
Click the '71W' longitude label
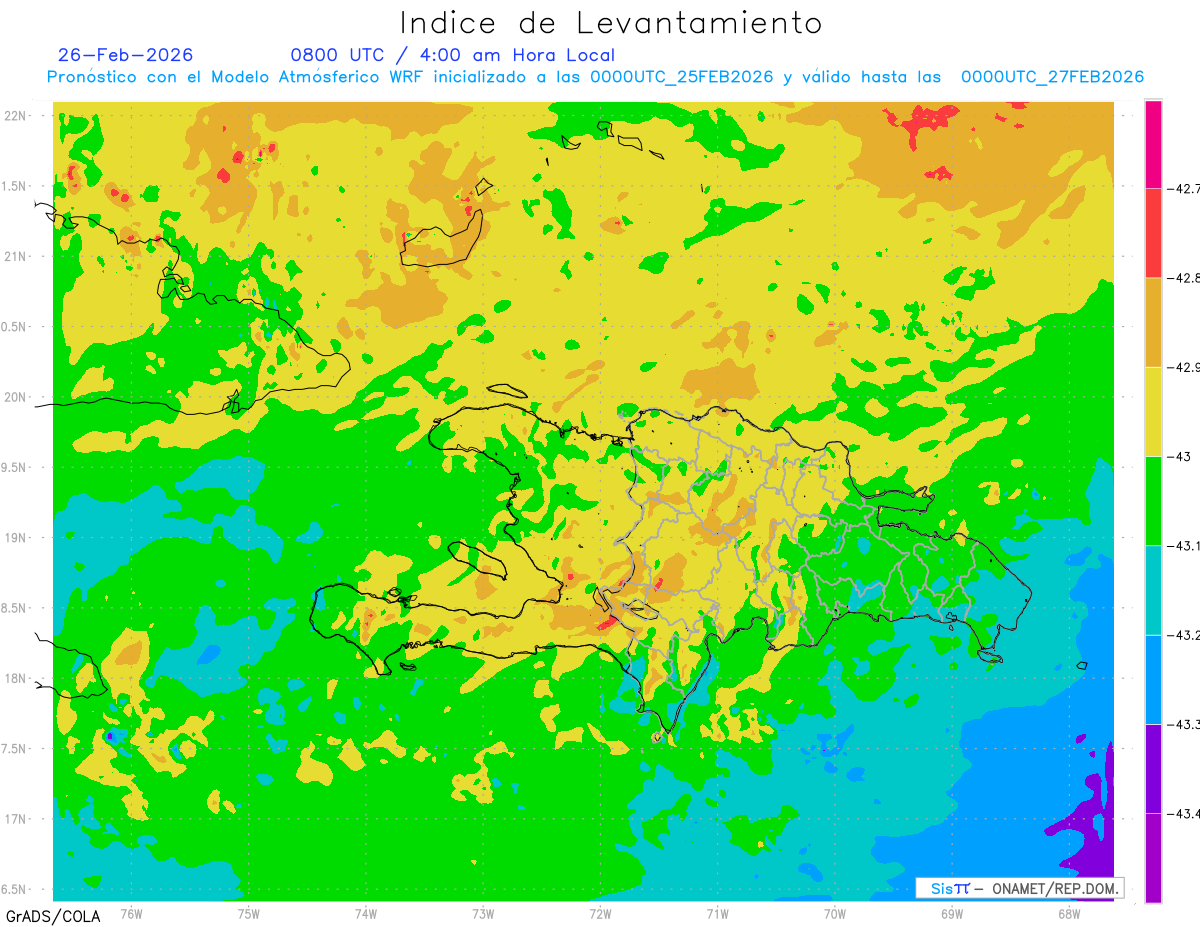pyautogui.click(x=717, y=913)
